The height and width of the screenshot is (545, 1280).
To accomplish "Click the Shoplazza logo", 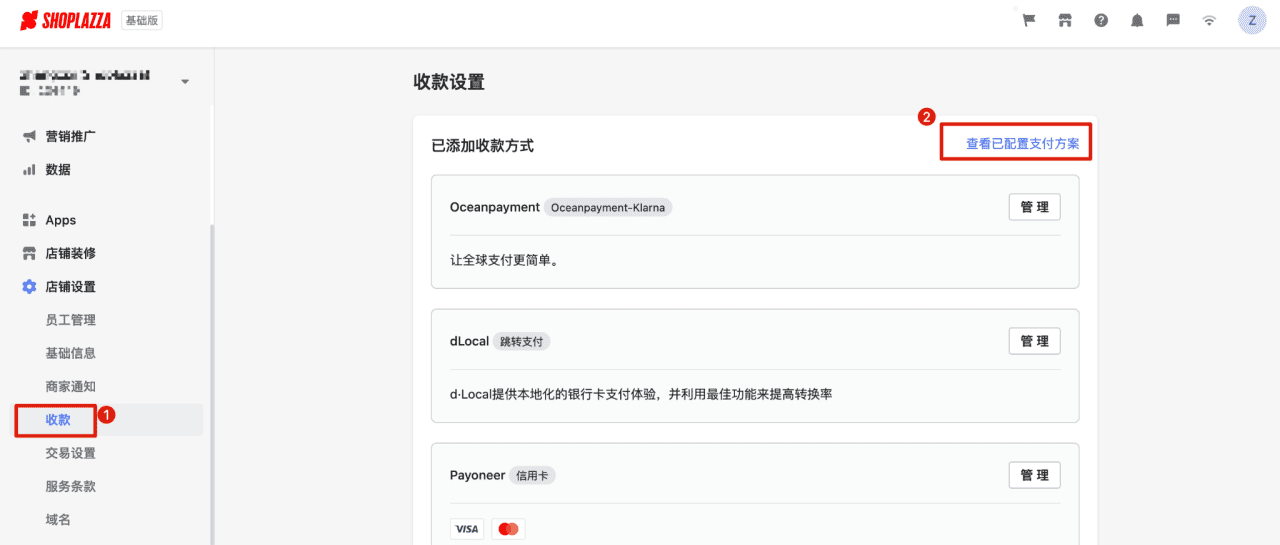I will coord(66,20).
